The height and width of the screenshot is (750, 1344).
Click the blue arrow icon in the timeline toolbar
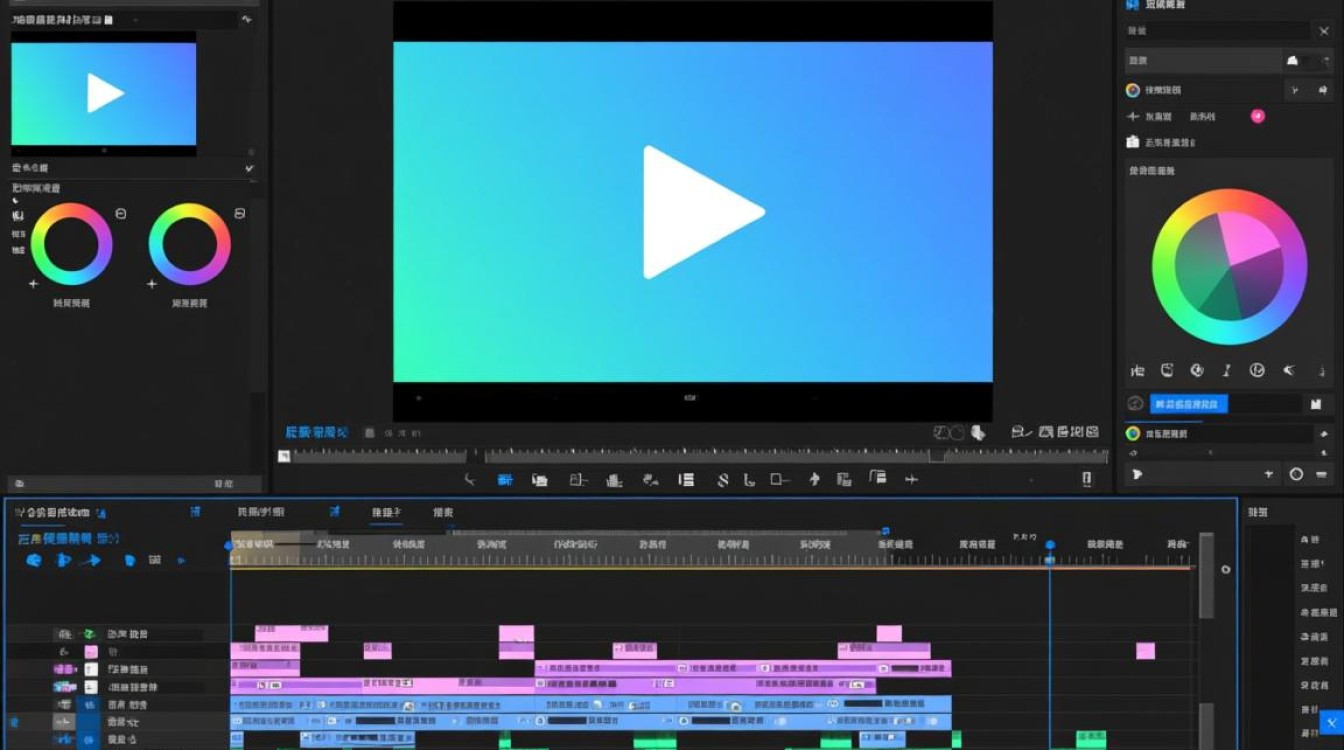click(x=91, y=561)
